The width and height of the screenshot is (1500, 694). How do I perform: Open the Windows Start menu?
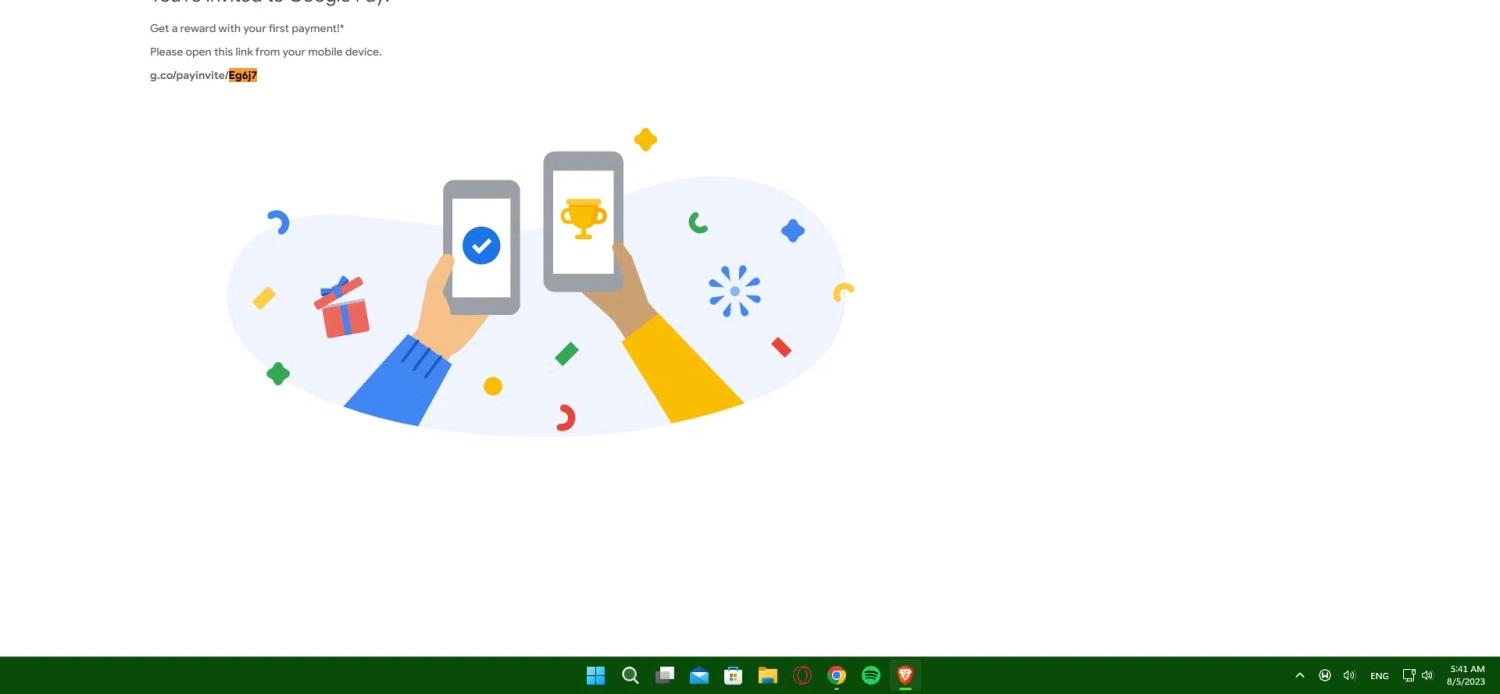pyautogui.click(x=596, y=675)
